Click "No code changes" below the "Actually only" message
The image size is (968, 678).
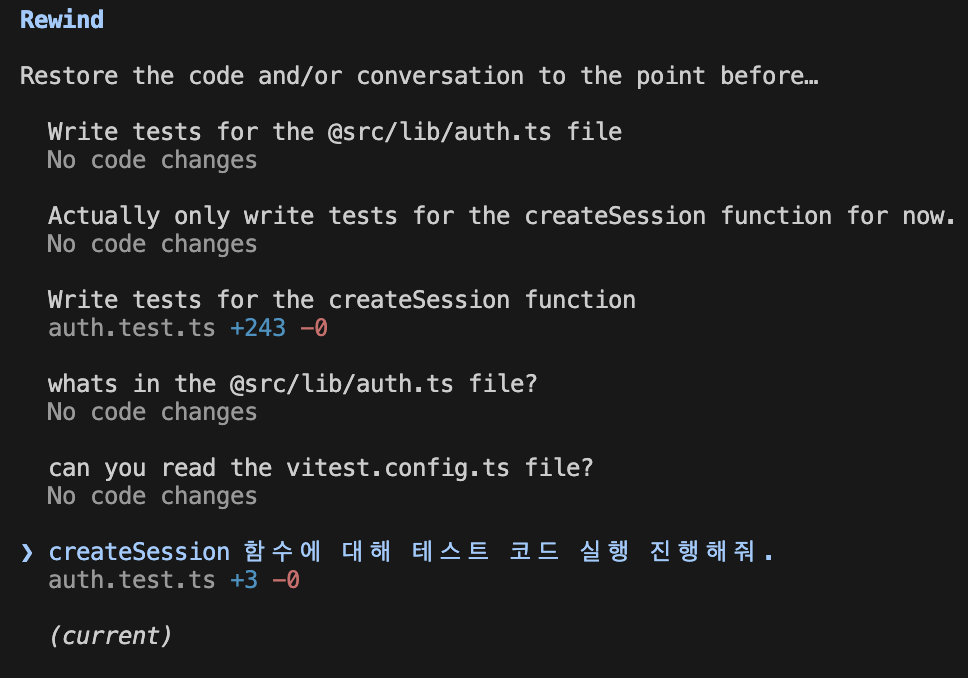152,245
